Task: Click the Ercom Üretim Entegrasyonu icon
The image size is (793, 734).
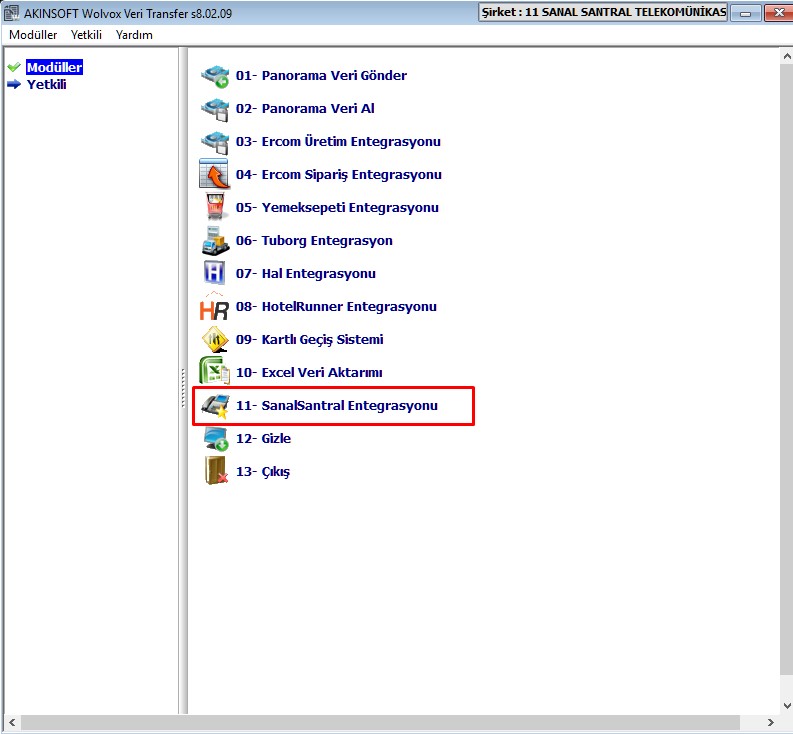Action: coord(215,142)
